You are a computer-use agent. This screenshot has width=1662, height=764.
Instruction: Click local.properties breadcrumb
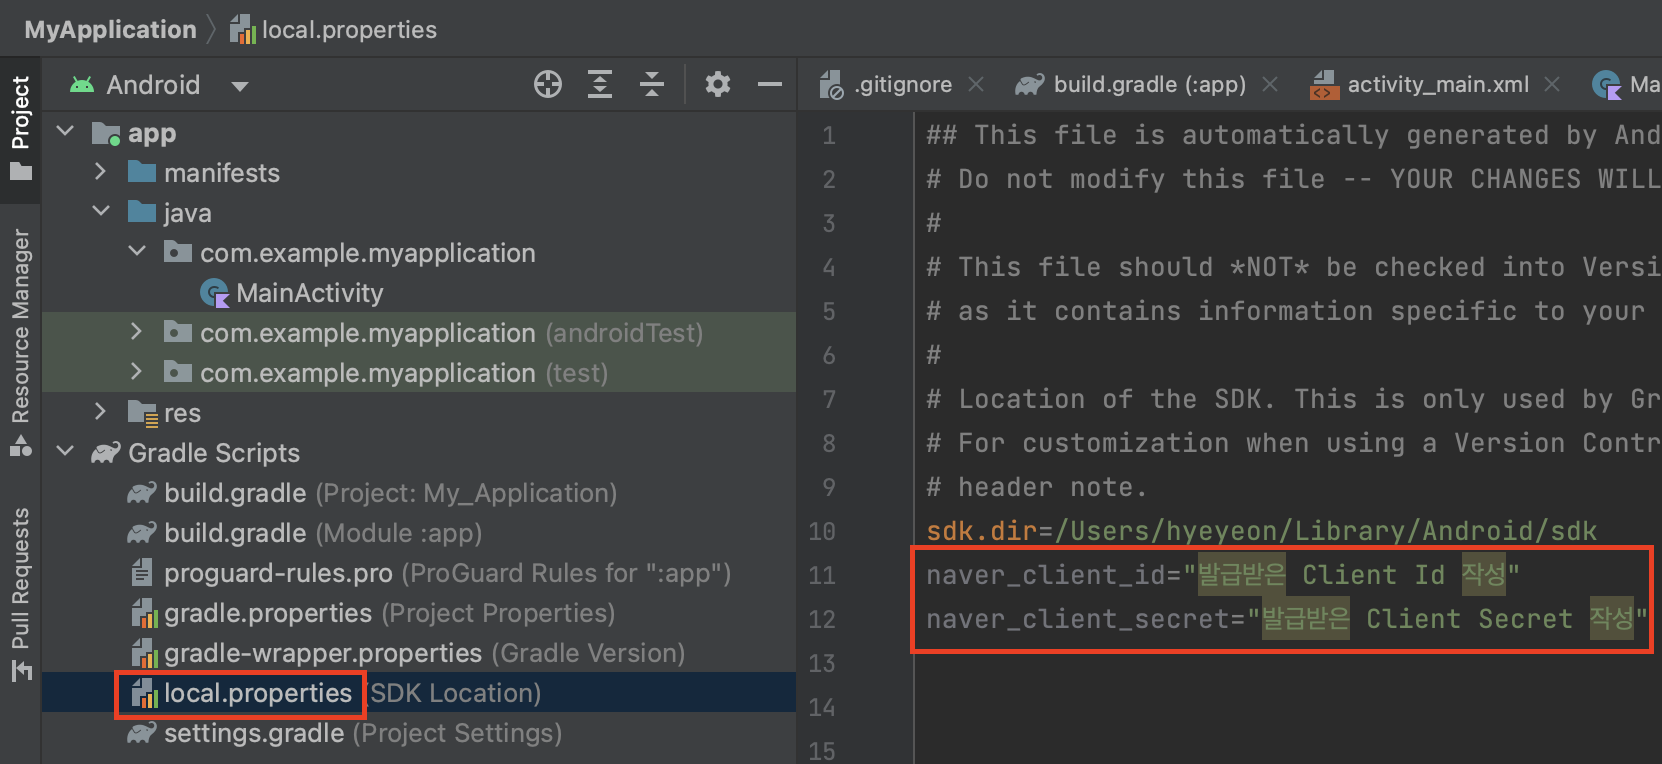point(349,30)
